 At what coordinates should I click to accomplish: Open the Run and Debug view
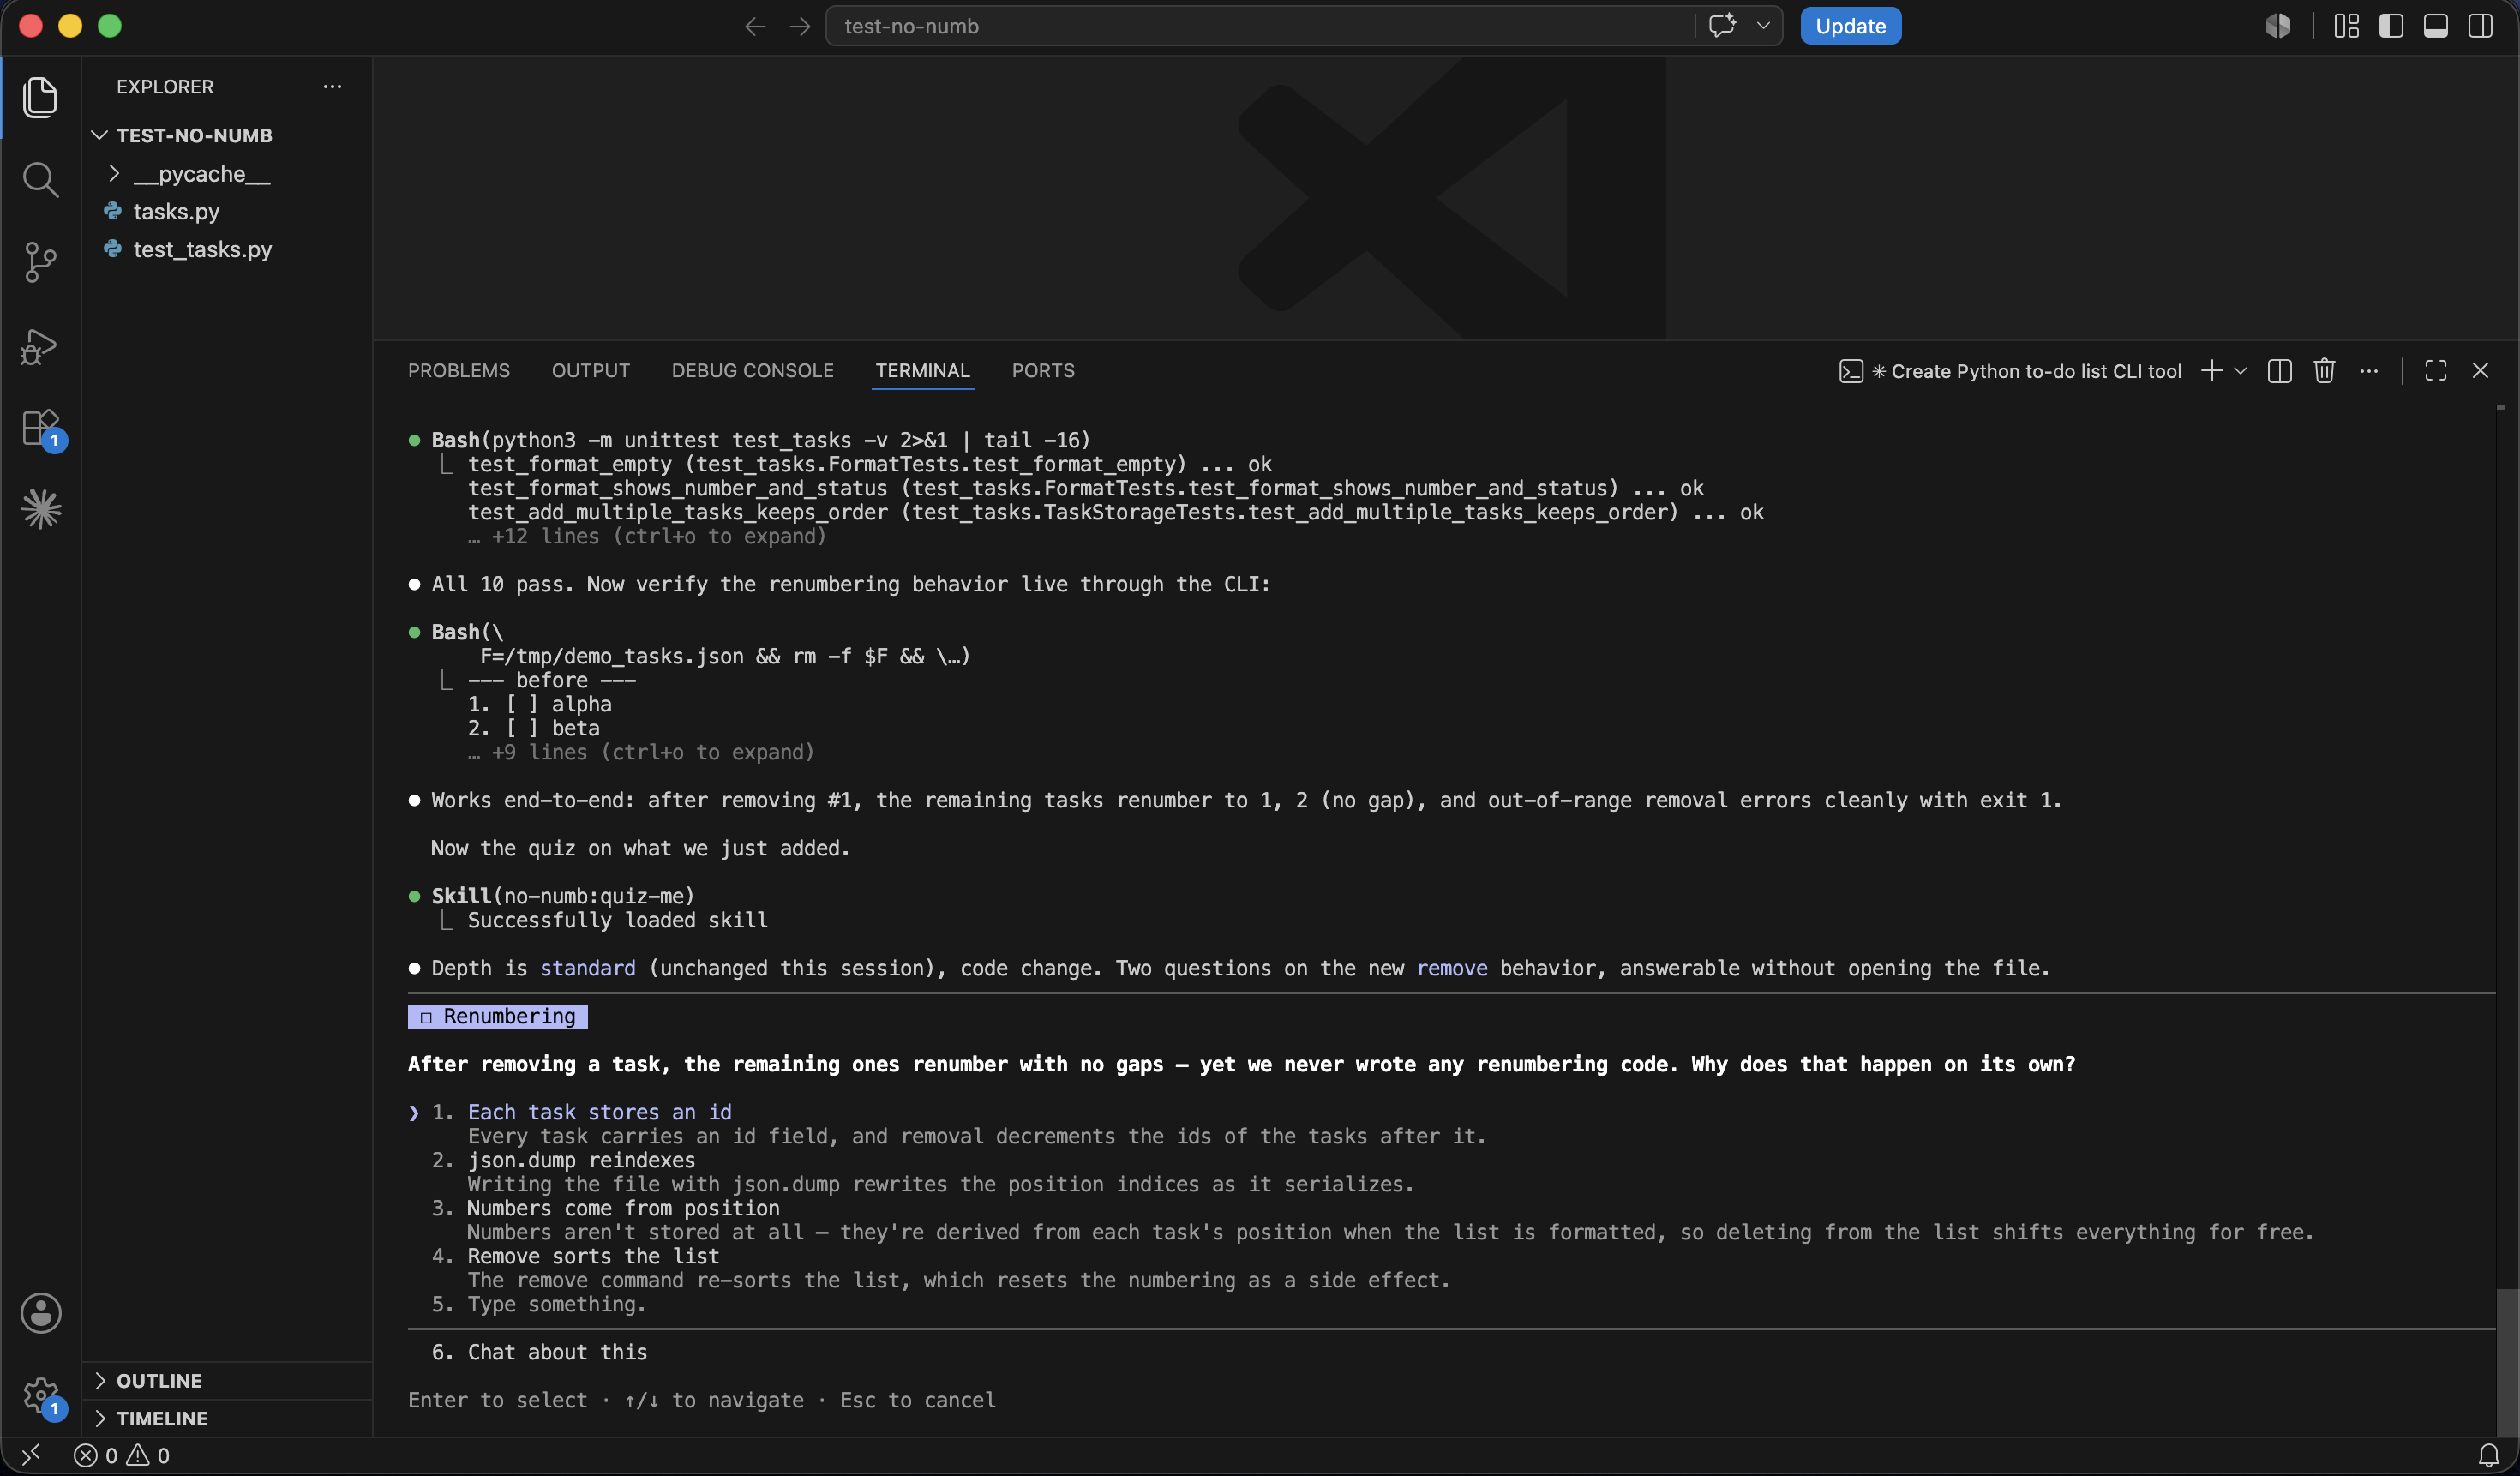point(40,346)
